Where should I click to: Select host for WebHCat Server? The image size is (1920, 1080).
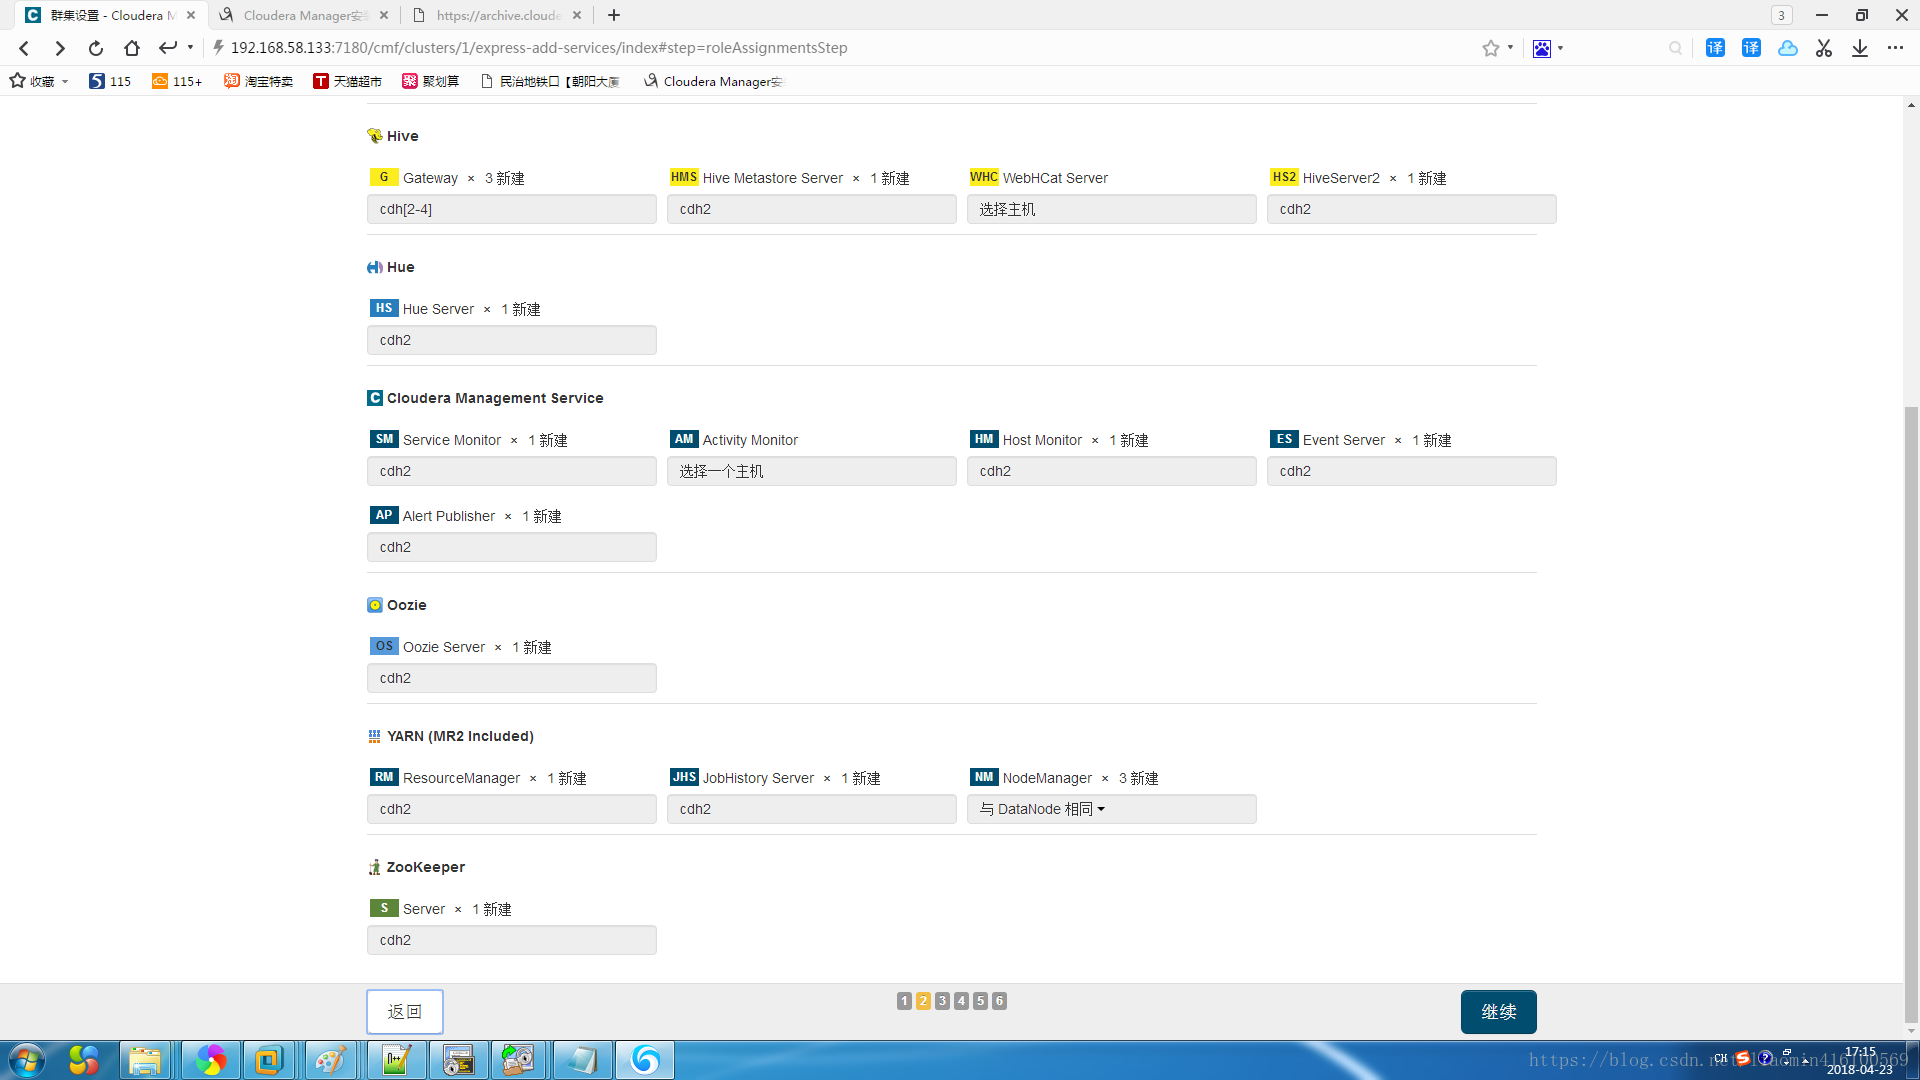(1111, 209)
